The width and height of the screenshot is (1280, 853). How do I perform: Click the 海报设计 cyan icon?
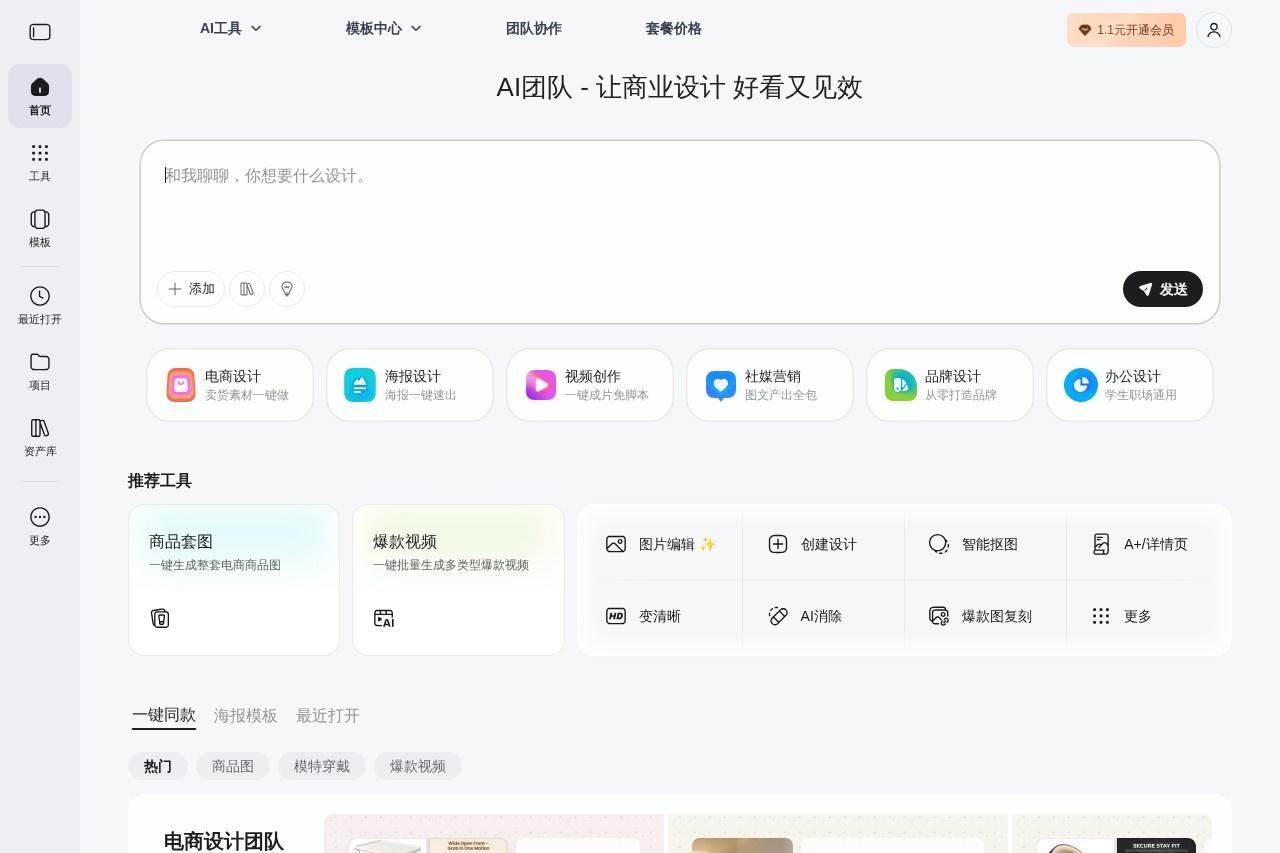click(360, 385)
